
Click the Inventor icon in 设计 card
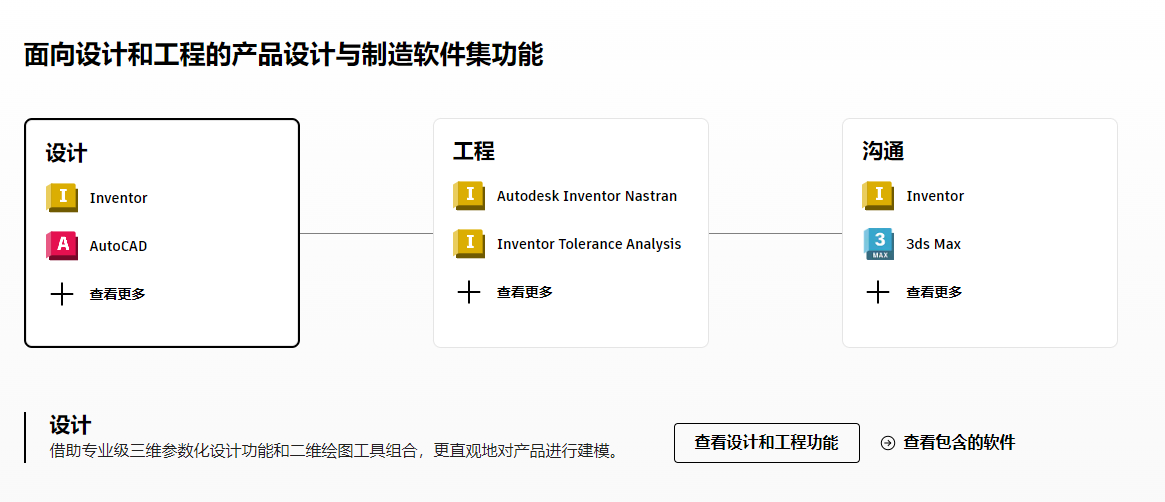pyautogui.click(x=62, y=197)
